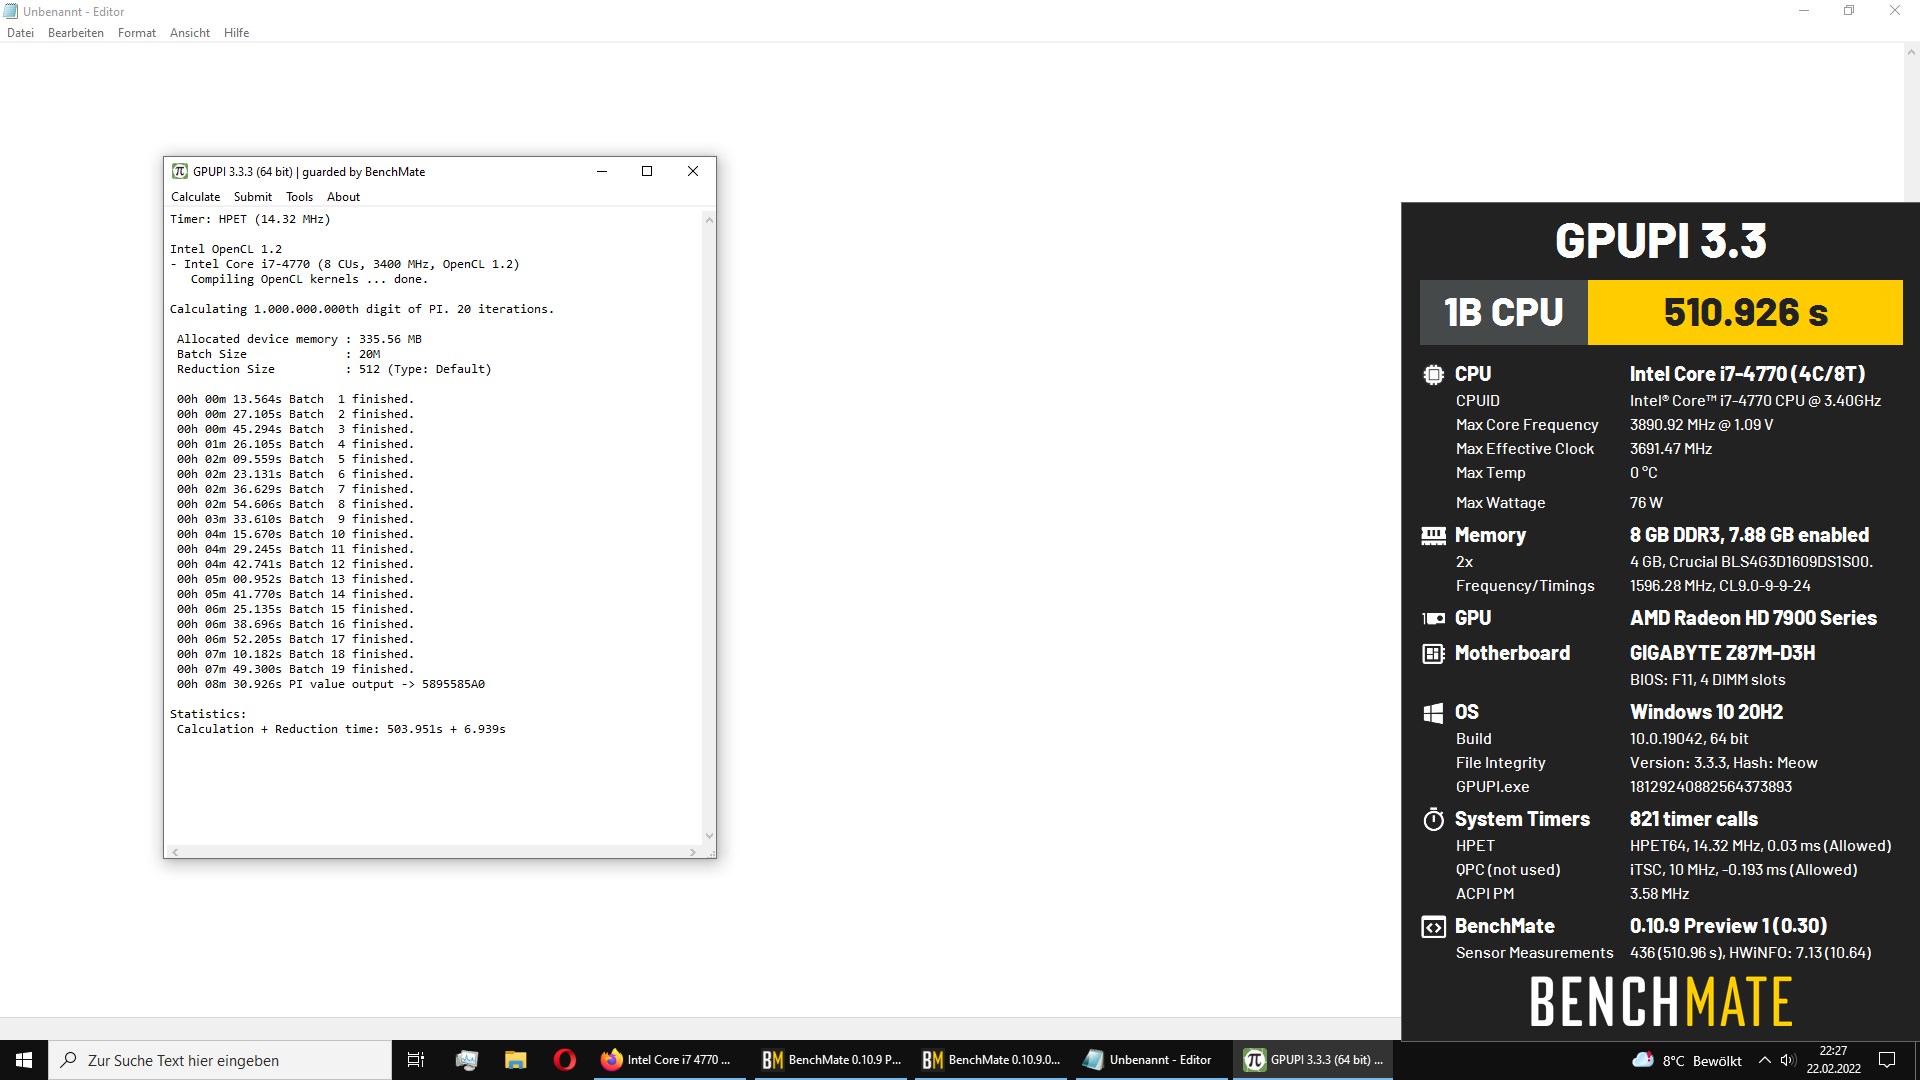The image size is (1920, 1080).
Task: Click the CPU chip icon in BenchMate panel
Action: coord(1433,375)
